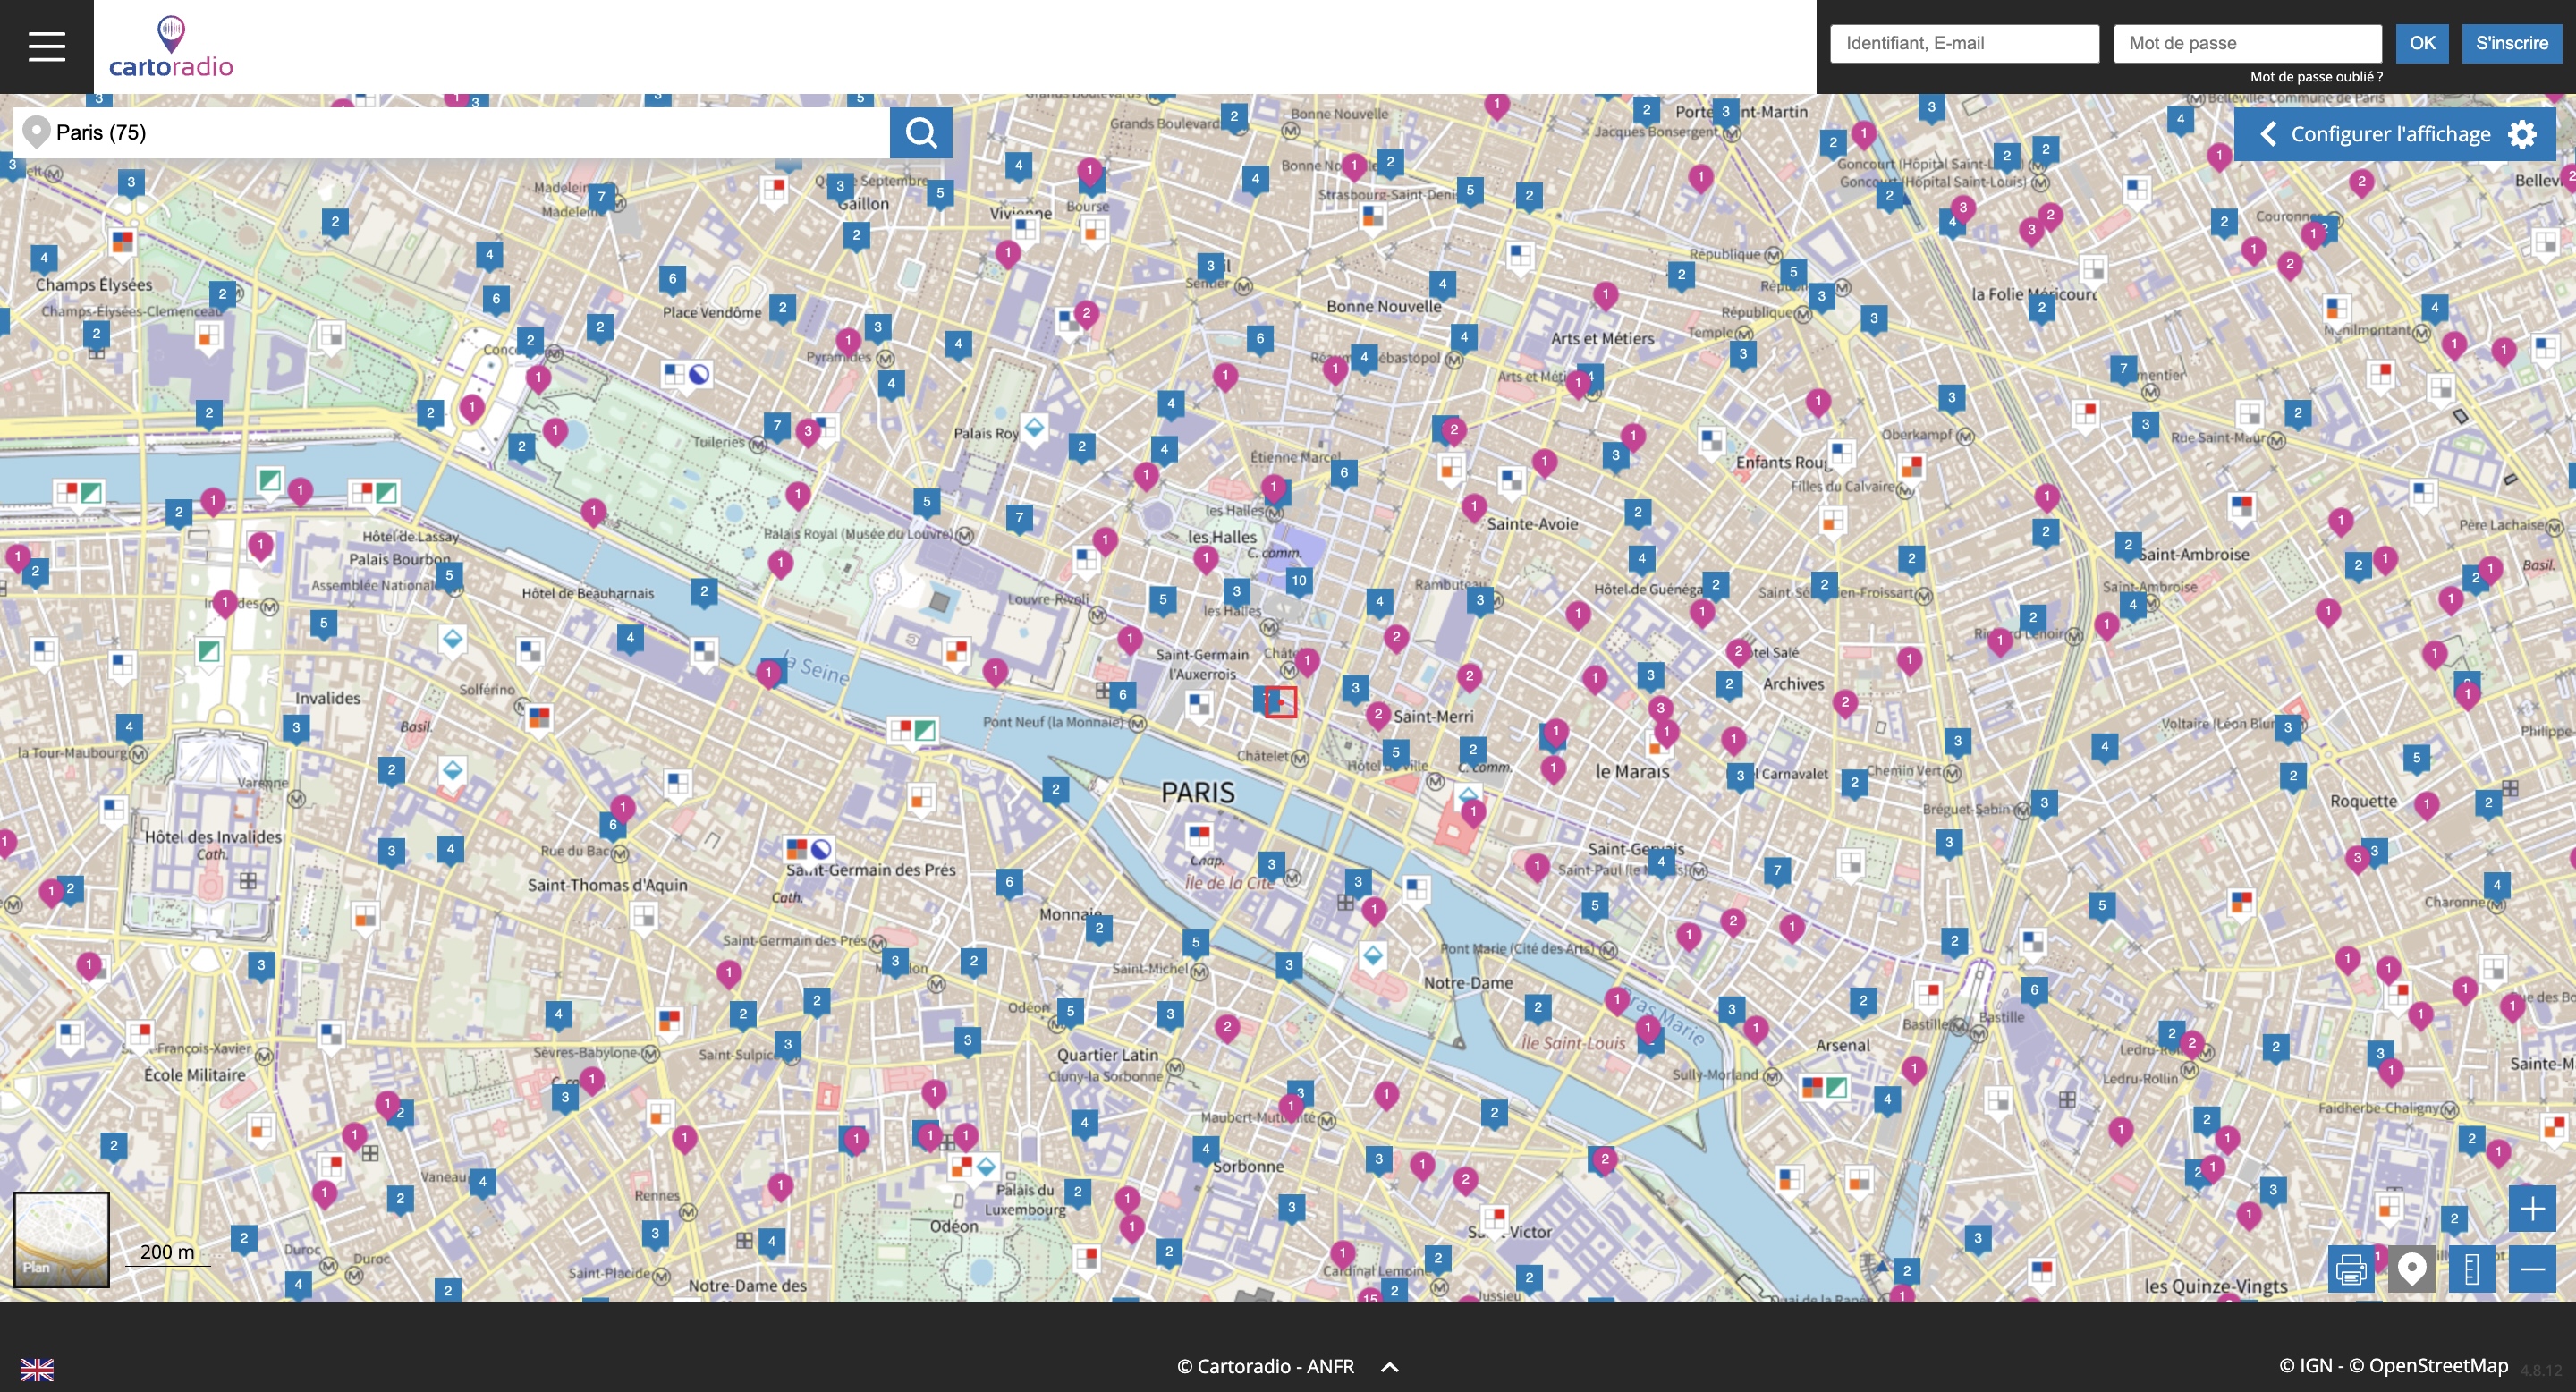This screenshot has height=1392, width=2576.
Task: Open the Mot de passe oublié link
Action: [x=2316, y=77]
